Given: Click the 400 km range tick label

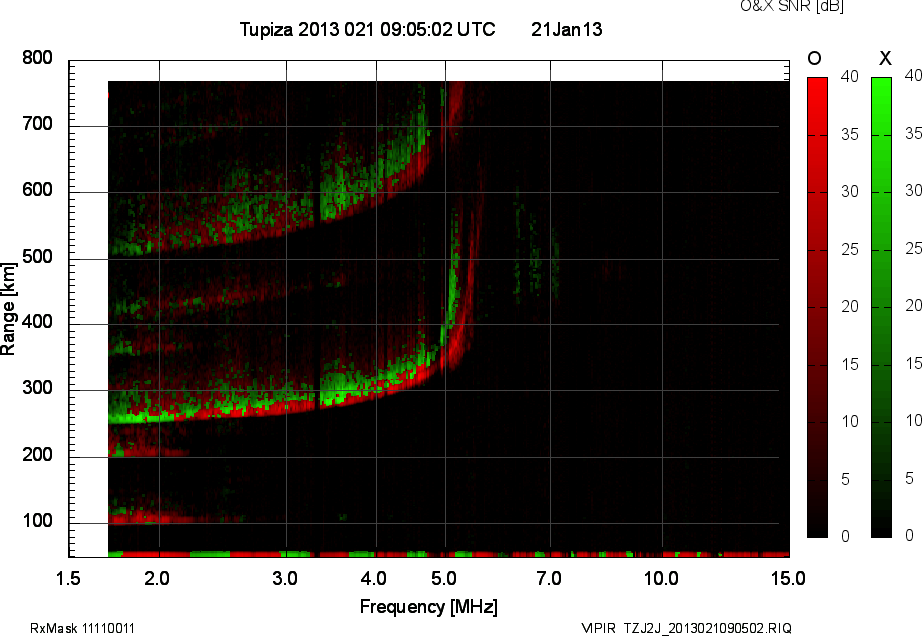Looking at the screenshot, I should coord(37,322).
